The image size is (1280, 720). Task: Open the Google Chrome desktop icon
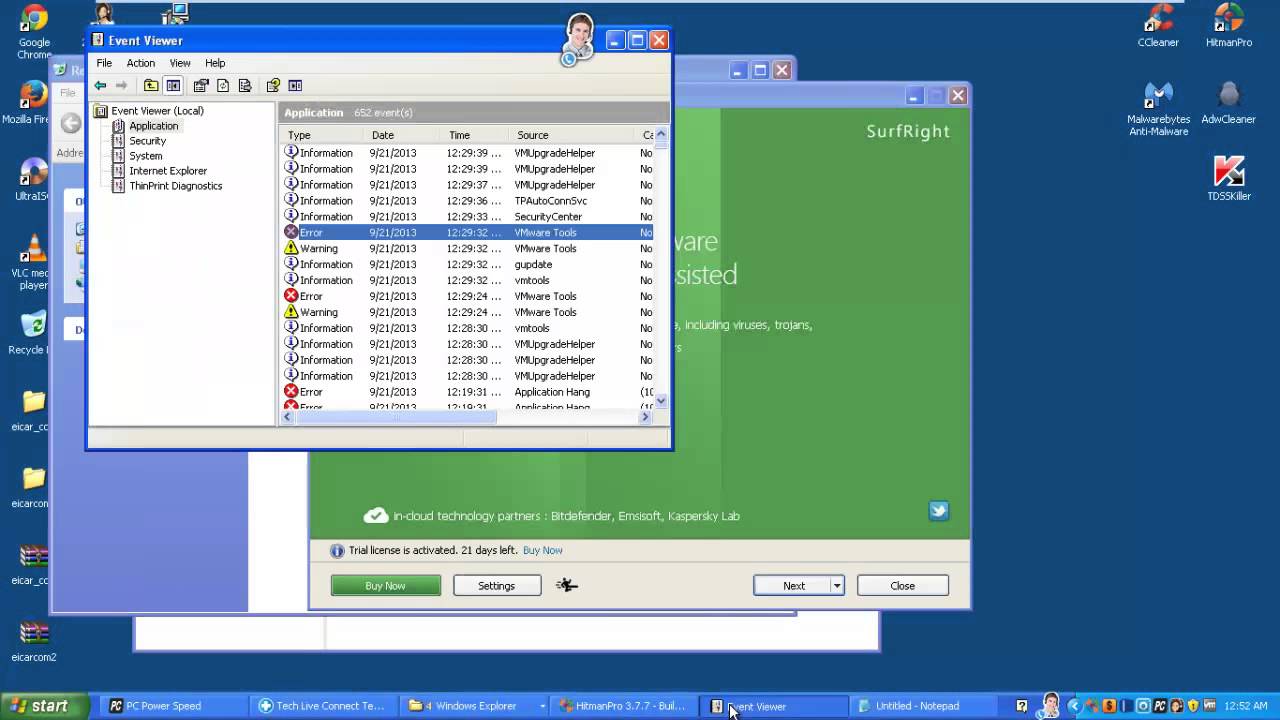coord(34,32)
